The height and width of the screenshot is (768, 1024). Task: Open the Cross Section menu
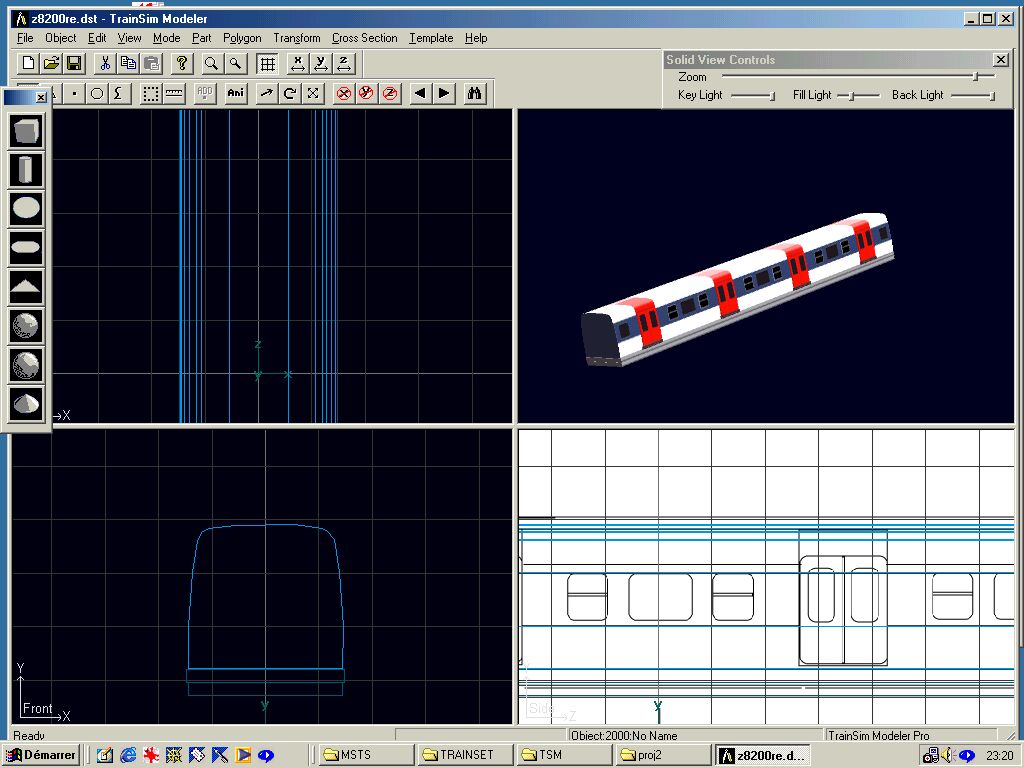point(364,38)
